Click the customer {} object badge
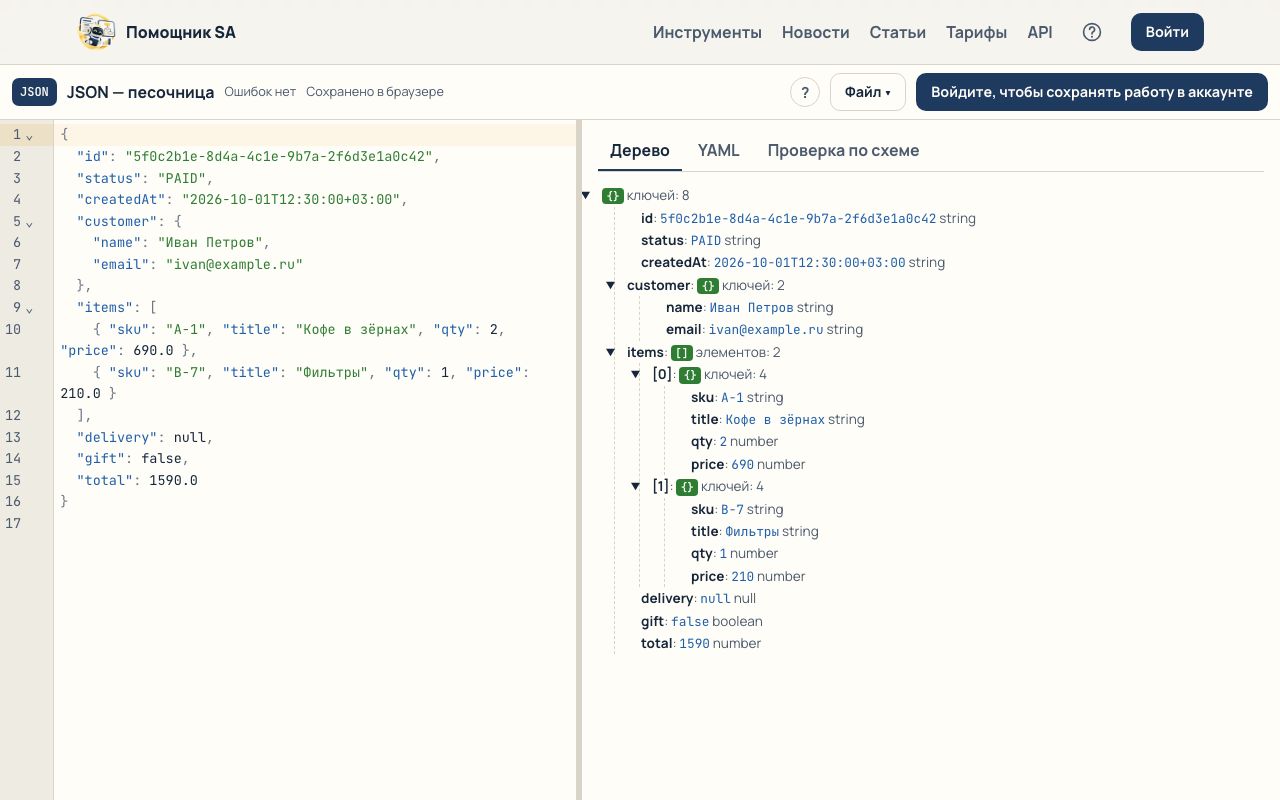Image resolution: width=1280 pixels, height=800 pixels. pyautogui.click(x=707, y=286)
